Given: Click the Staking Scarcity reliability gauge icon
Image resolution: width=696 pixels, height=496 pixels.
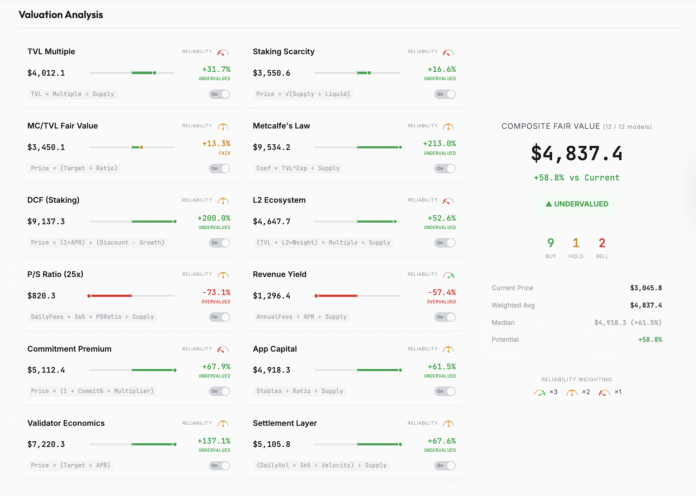Looking at the screenshot, I should tap(448, 52).
